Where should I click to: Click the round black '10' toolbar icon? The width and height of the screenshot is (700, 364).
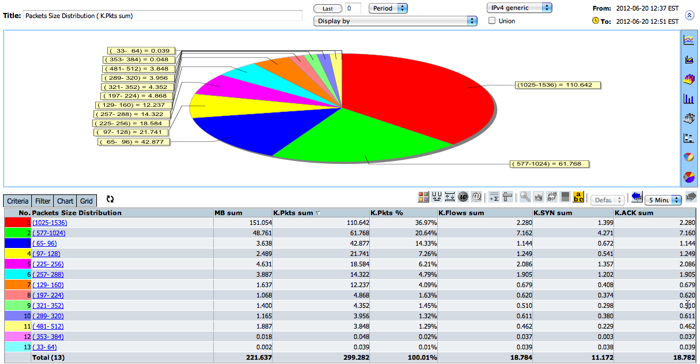click(x=463, y=197)
